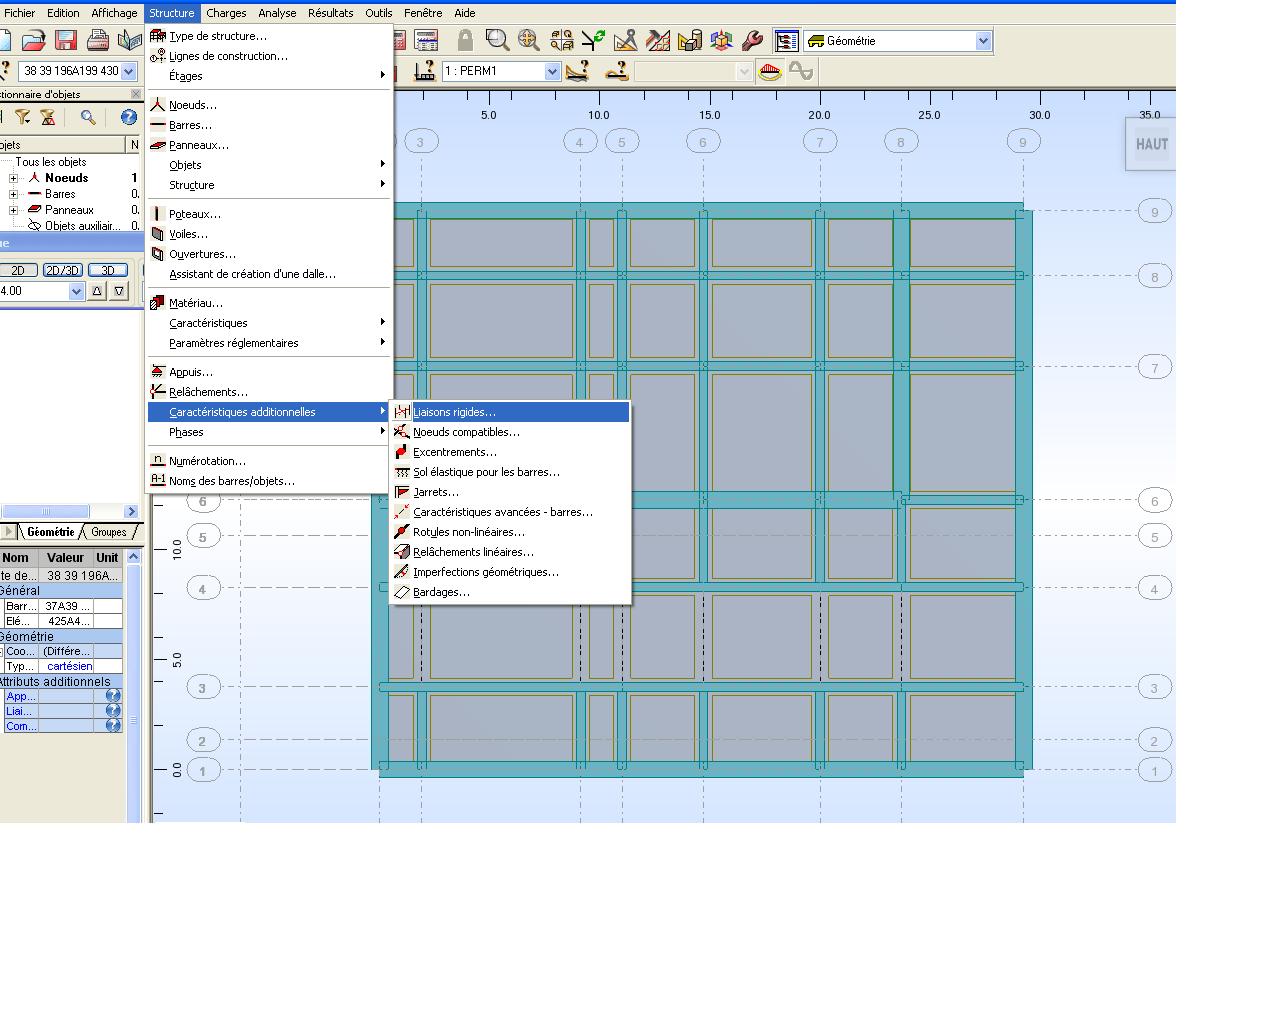This screenshot has height=1024, width=1280.
Task: Switch to the Groupes tab
Action: pyautogui.click(x=109, y=532)
